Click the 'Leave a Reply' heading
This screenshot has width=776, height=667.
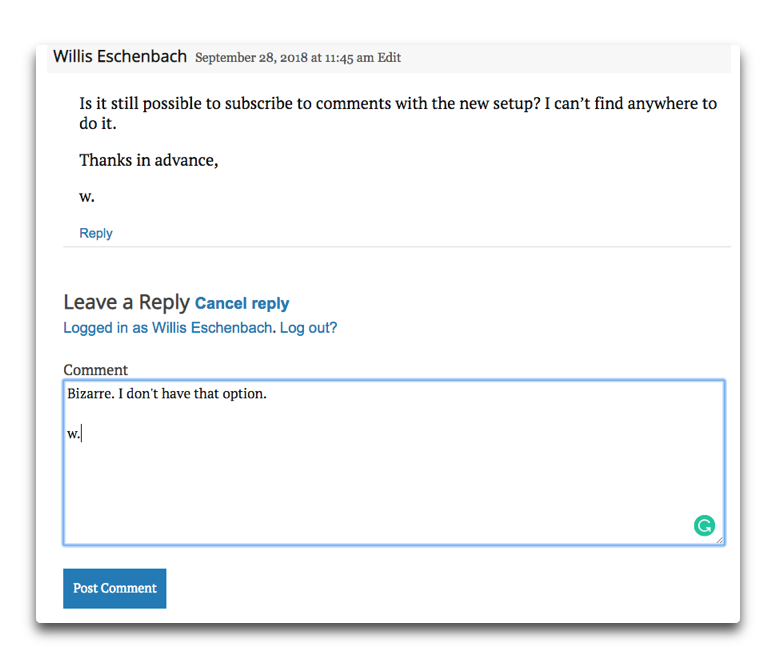click(126, 302)
